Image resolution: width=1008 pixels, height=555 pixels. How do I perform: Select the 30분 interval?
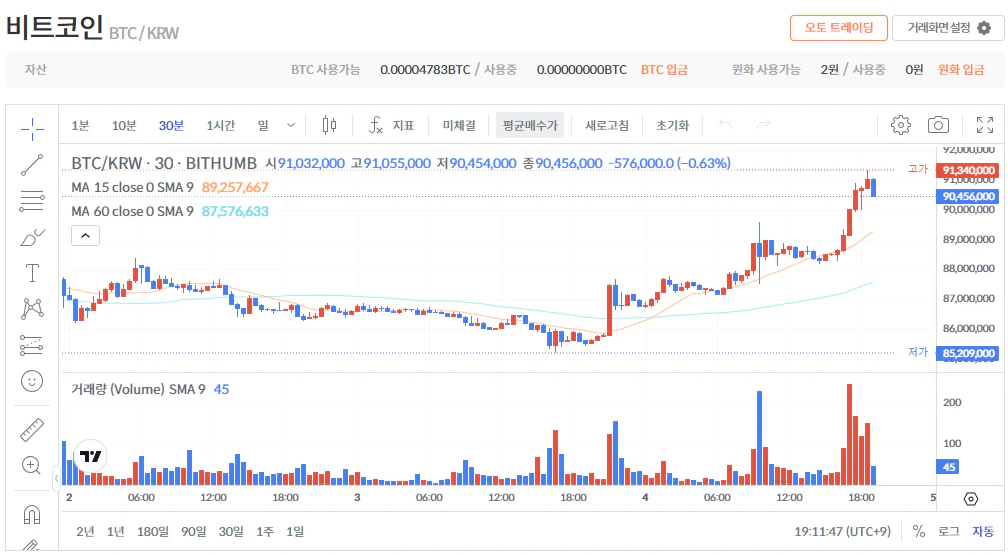172,125
